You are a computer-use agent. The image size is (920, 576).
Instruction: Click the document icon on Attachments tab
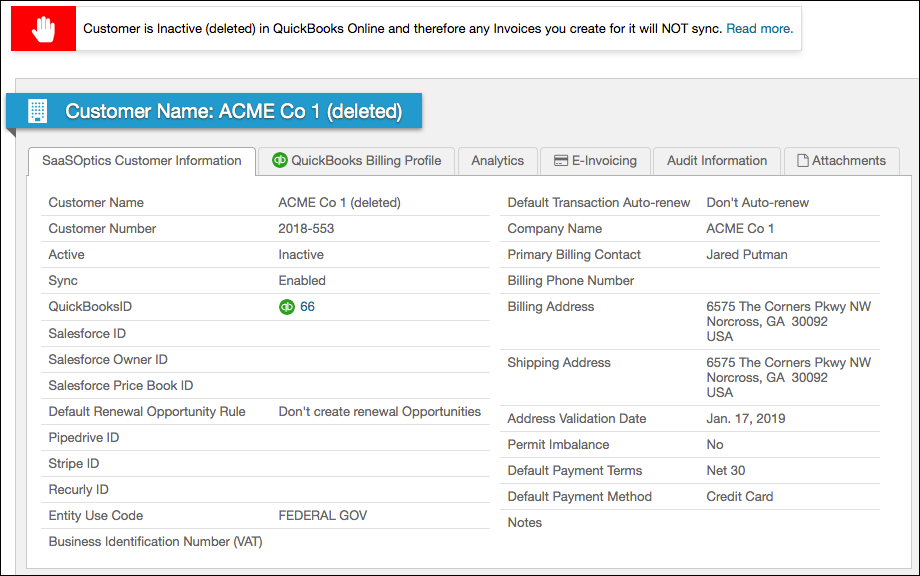(803, 160)
